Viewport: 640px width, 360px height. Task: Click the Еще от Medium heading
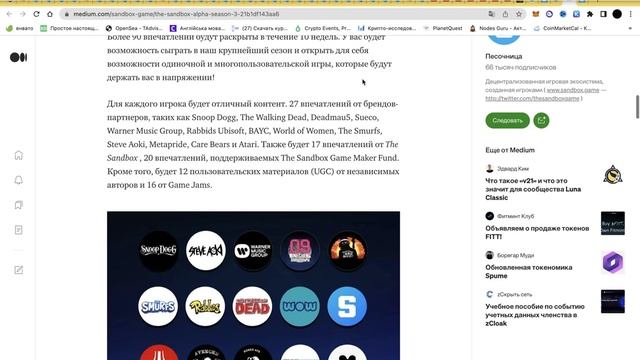510,150
